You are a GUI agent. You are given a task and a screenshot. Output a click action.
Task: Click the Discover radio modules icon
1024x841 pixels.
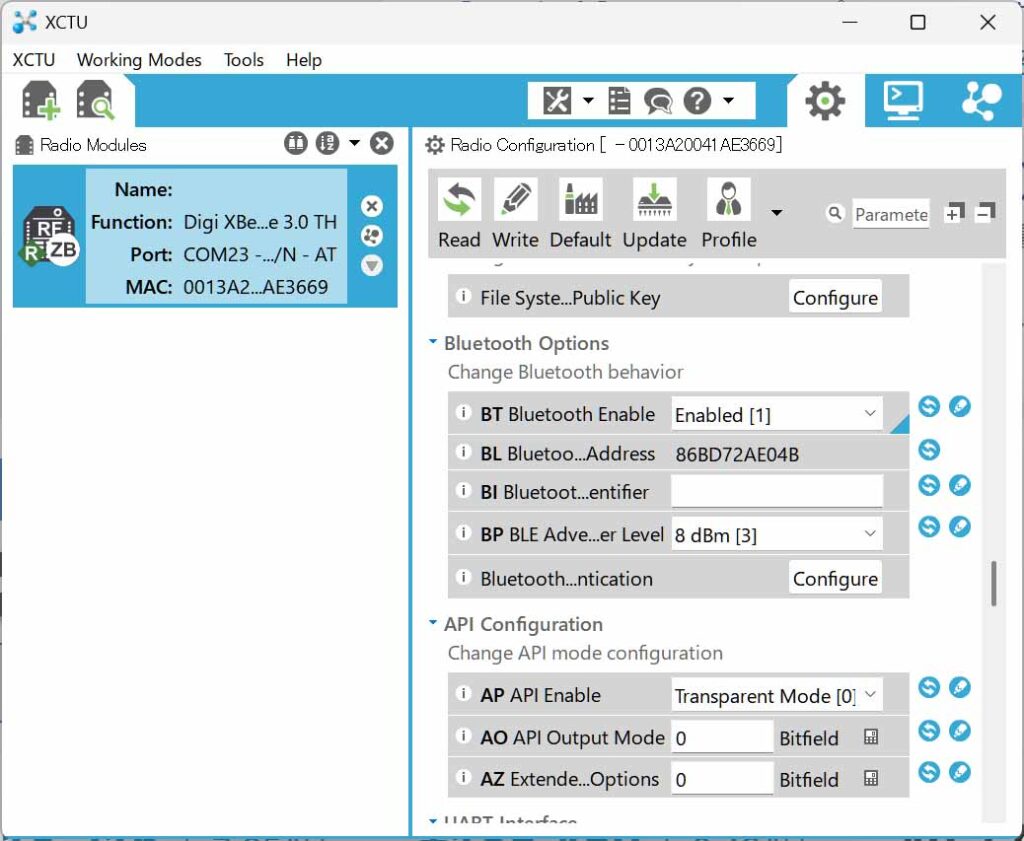(95, 101)
